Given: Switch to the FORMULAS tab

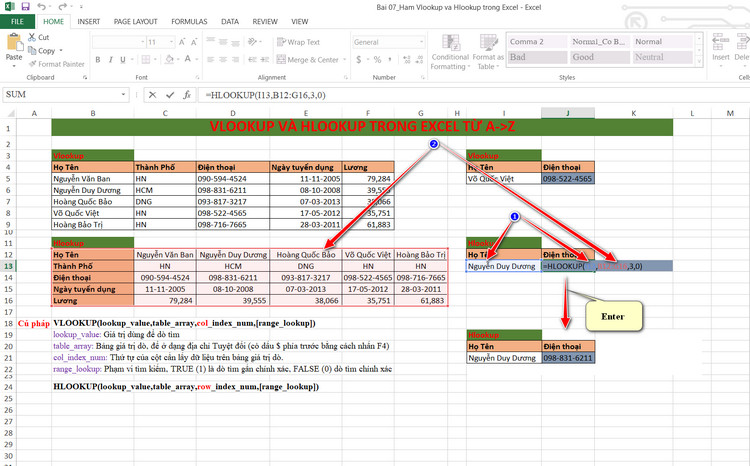Looking at the screenshot, I should pyautogui.click(x=189, y=22).
